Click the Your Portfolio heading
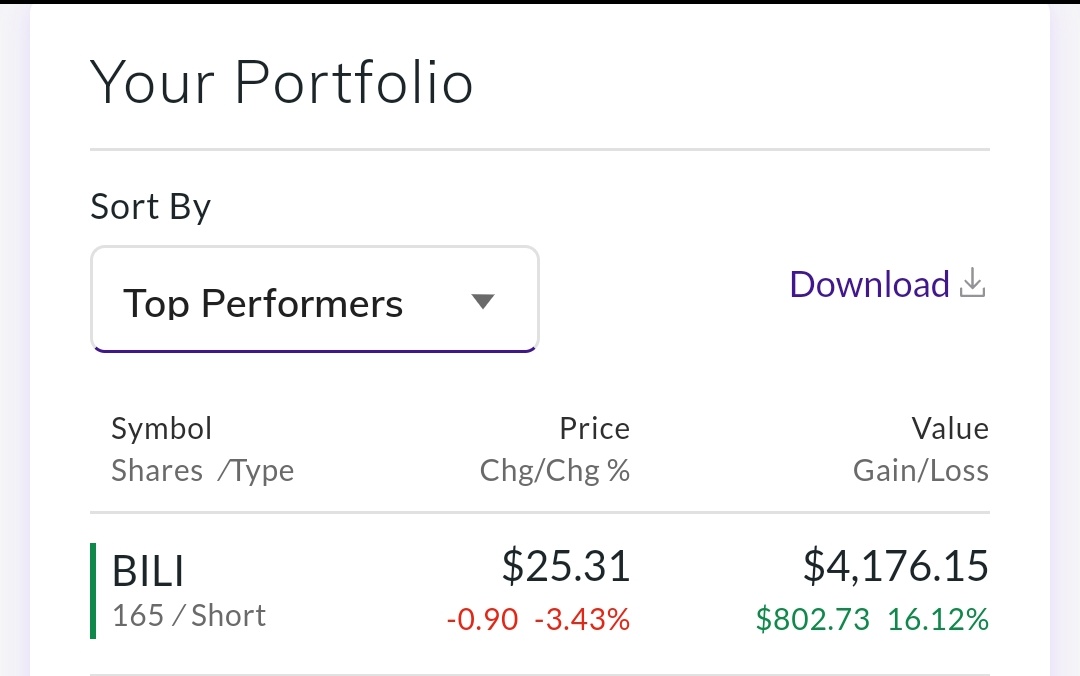The width and height of the screenshot is (1080, 676). click(281, 82)
